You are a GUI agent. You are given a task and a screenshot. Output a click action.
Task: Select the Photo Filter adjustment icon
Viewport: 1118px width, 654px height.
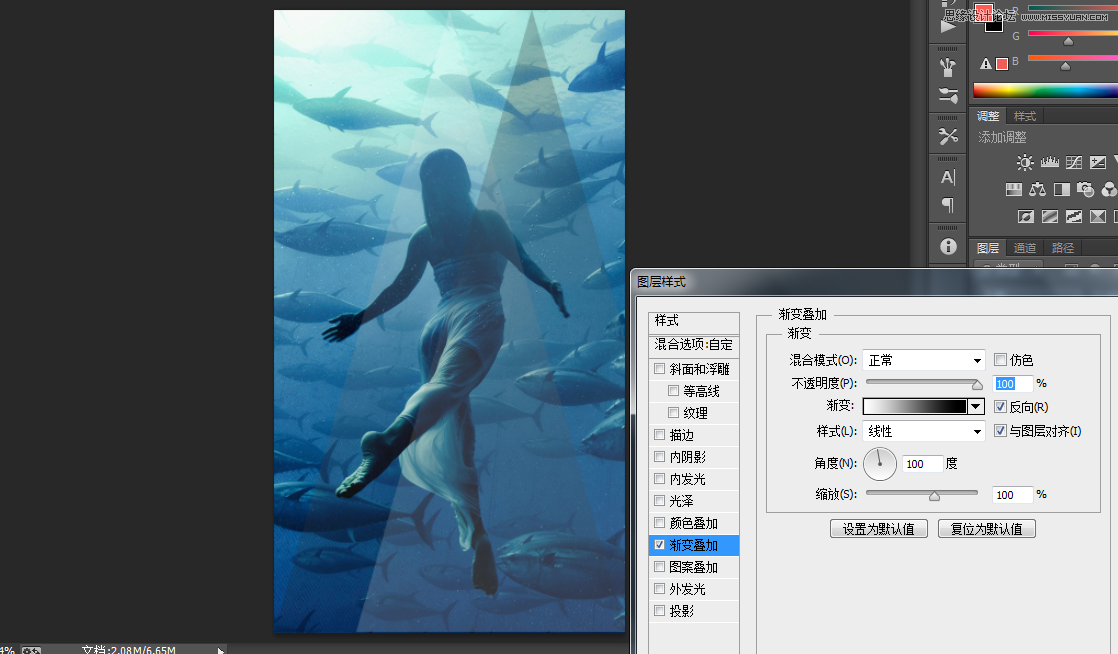[x=1084, y=189]
